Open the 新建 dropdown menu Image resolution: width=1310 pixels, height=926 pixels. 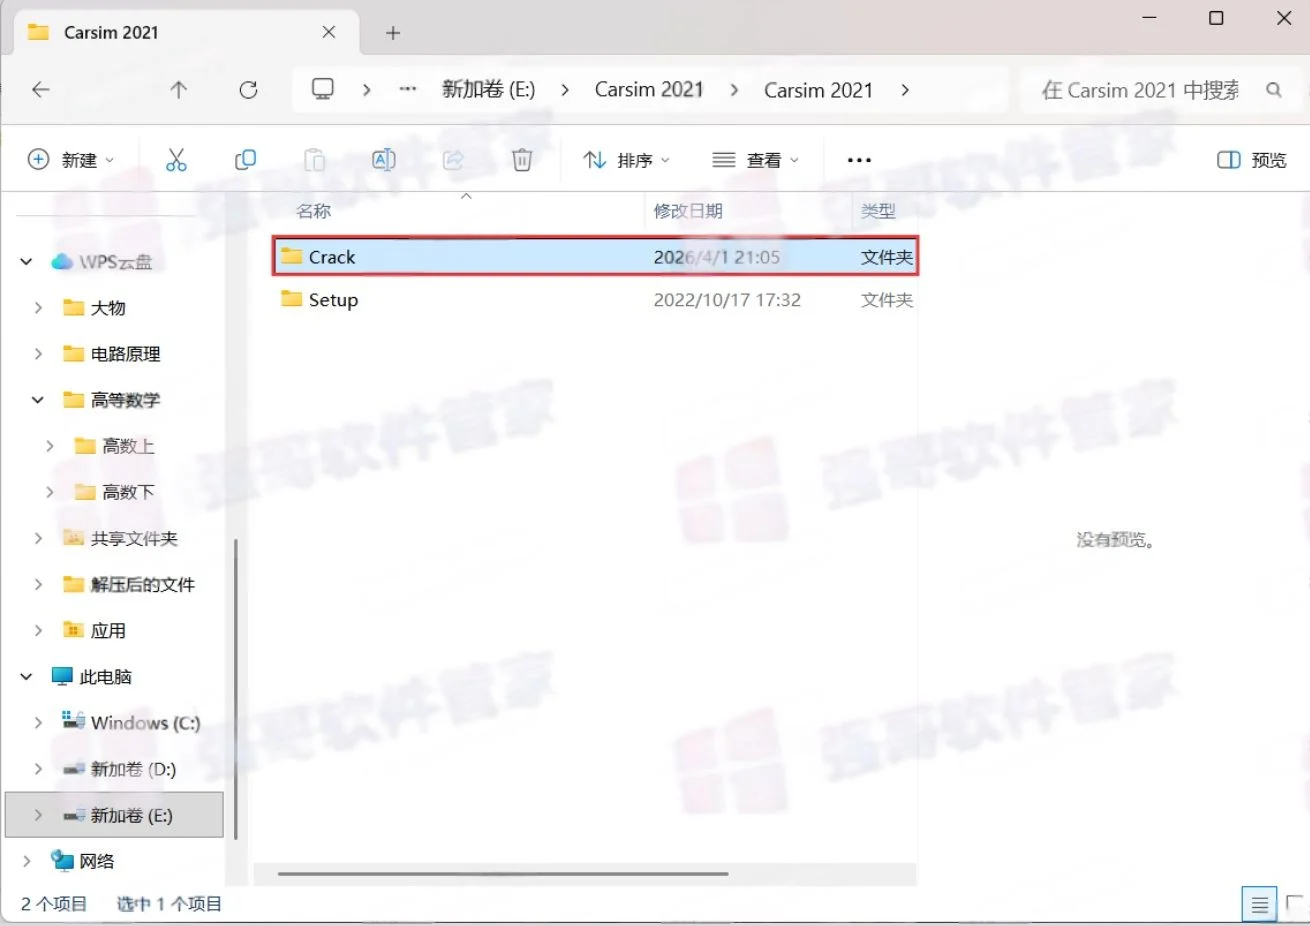(x=70, y=160)
